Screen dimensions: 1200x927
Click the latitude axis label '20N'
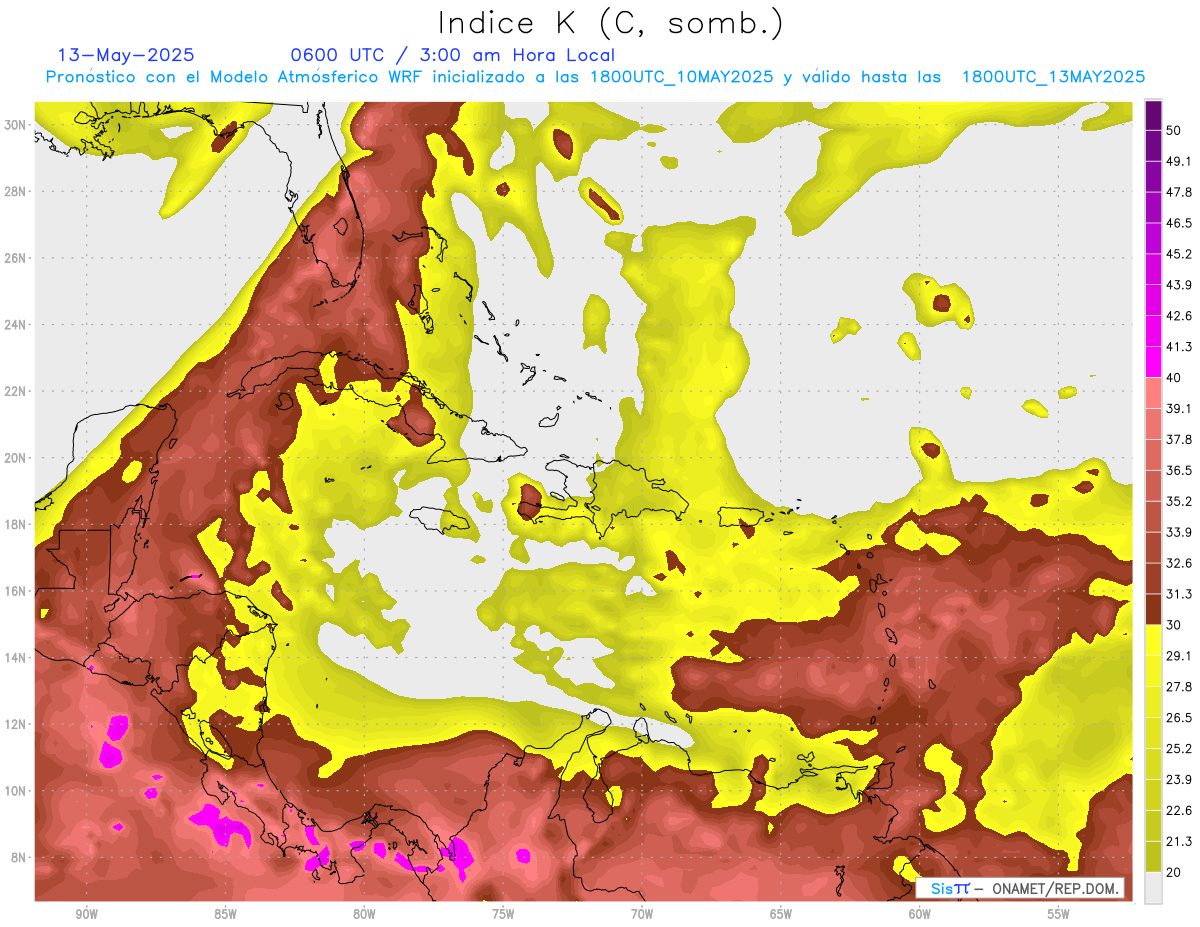15,458
